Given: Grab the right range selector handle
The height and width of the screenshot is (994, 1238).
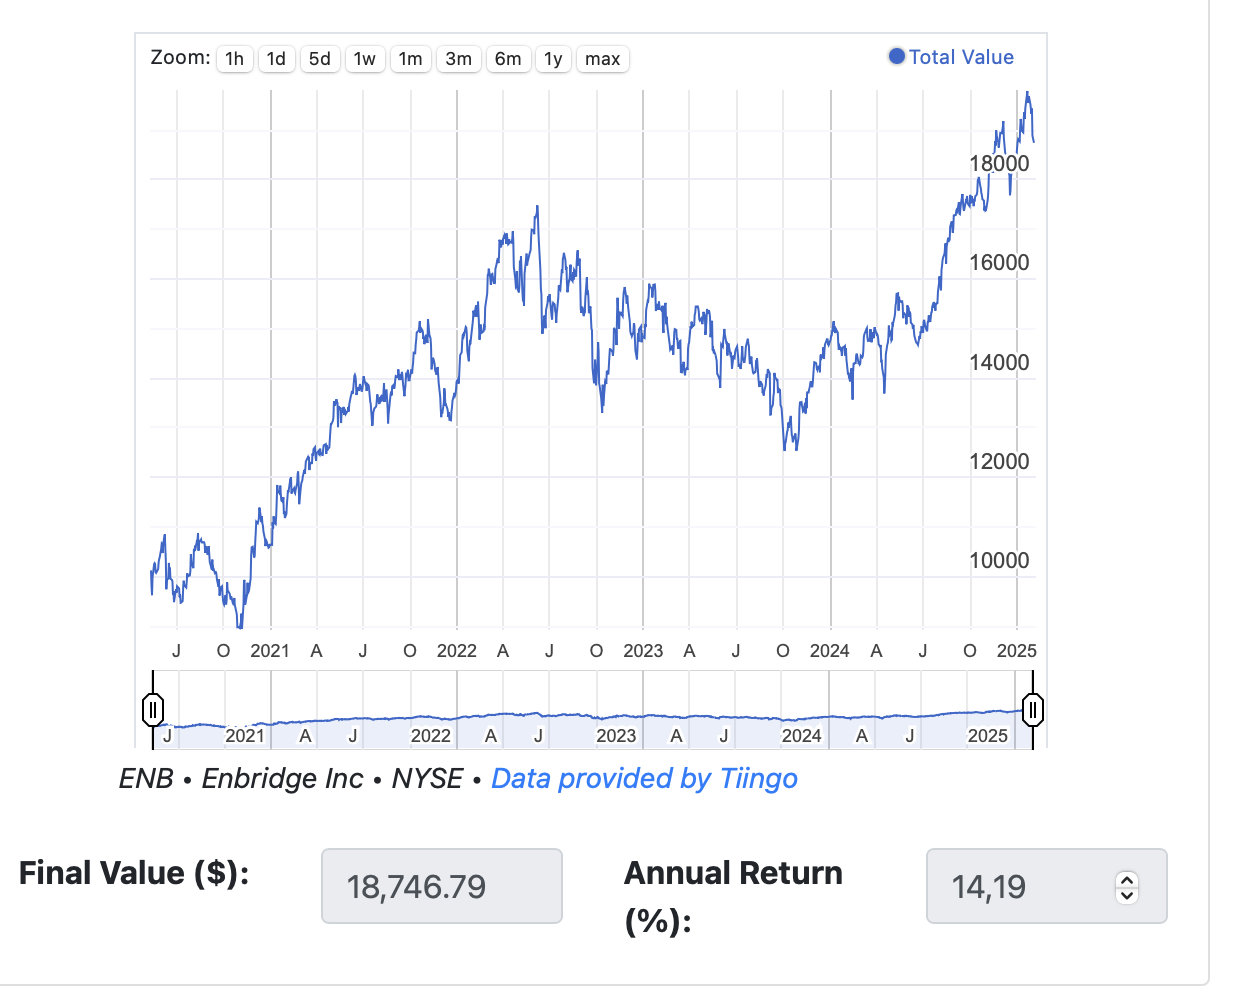Looking at the screenshot, I should tap(1033, 710).
